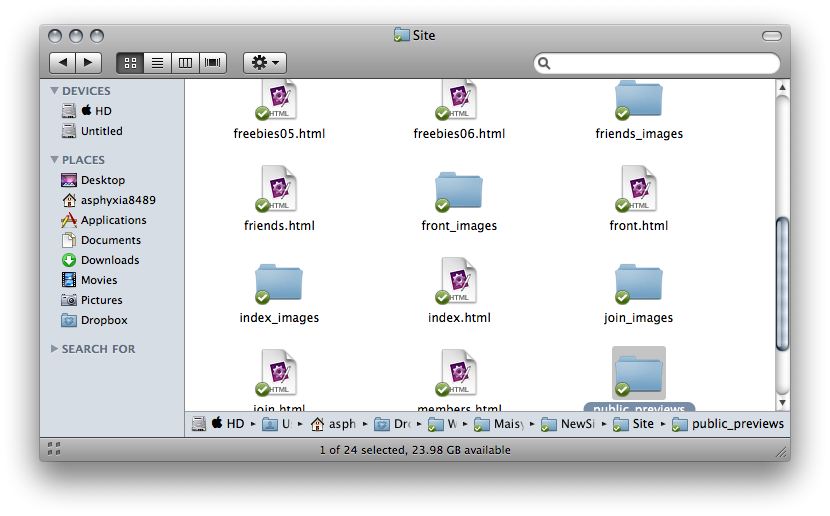Select the Untitled drive in sidebar
The image size is (830, 516).
tap(92, 131)
